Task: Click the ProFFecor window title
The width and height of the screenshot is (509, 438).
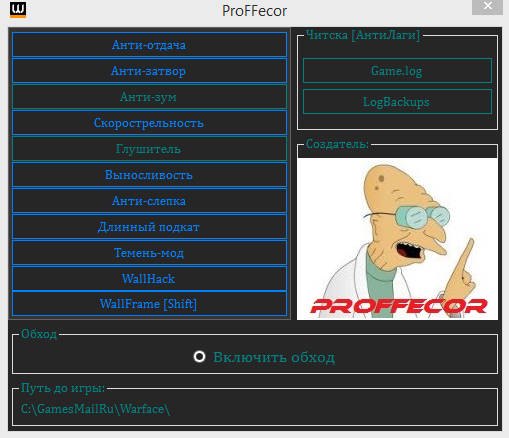Action: 254,11
